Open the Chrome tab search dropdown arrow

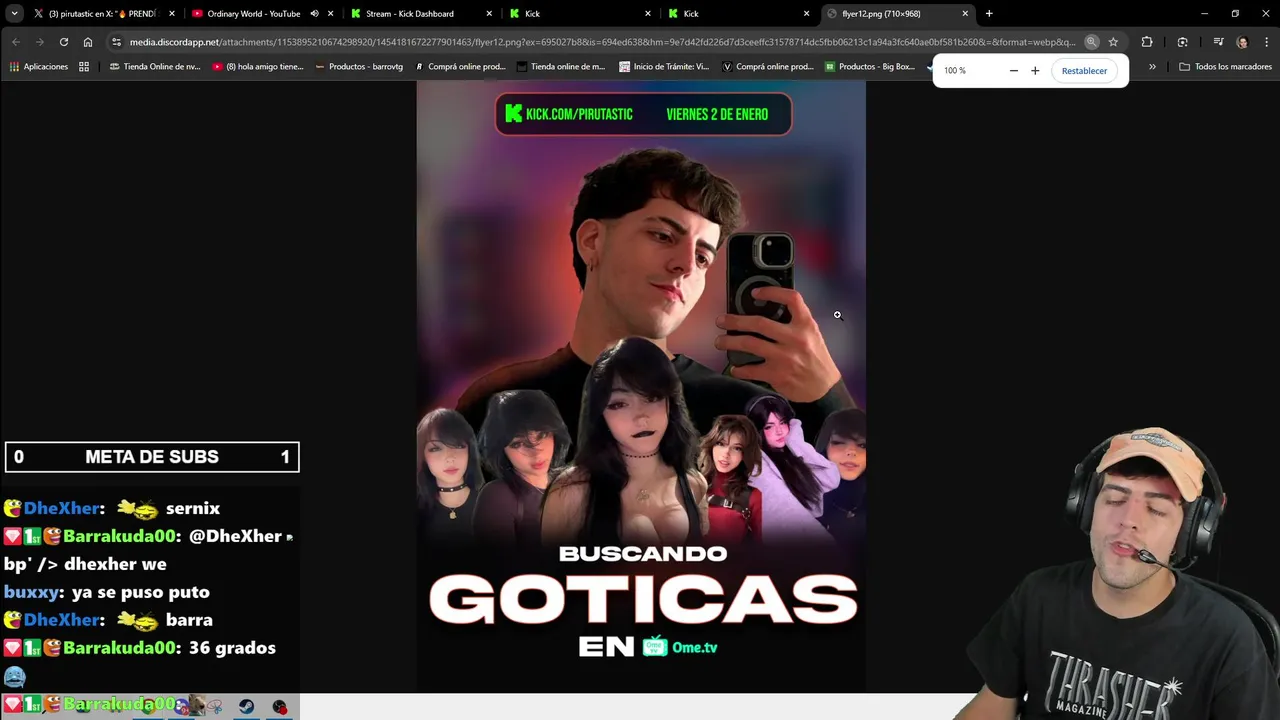pyautogui.click(x=14, y=14)
